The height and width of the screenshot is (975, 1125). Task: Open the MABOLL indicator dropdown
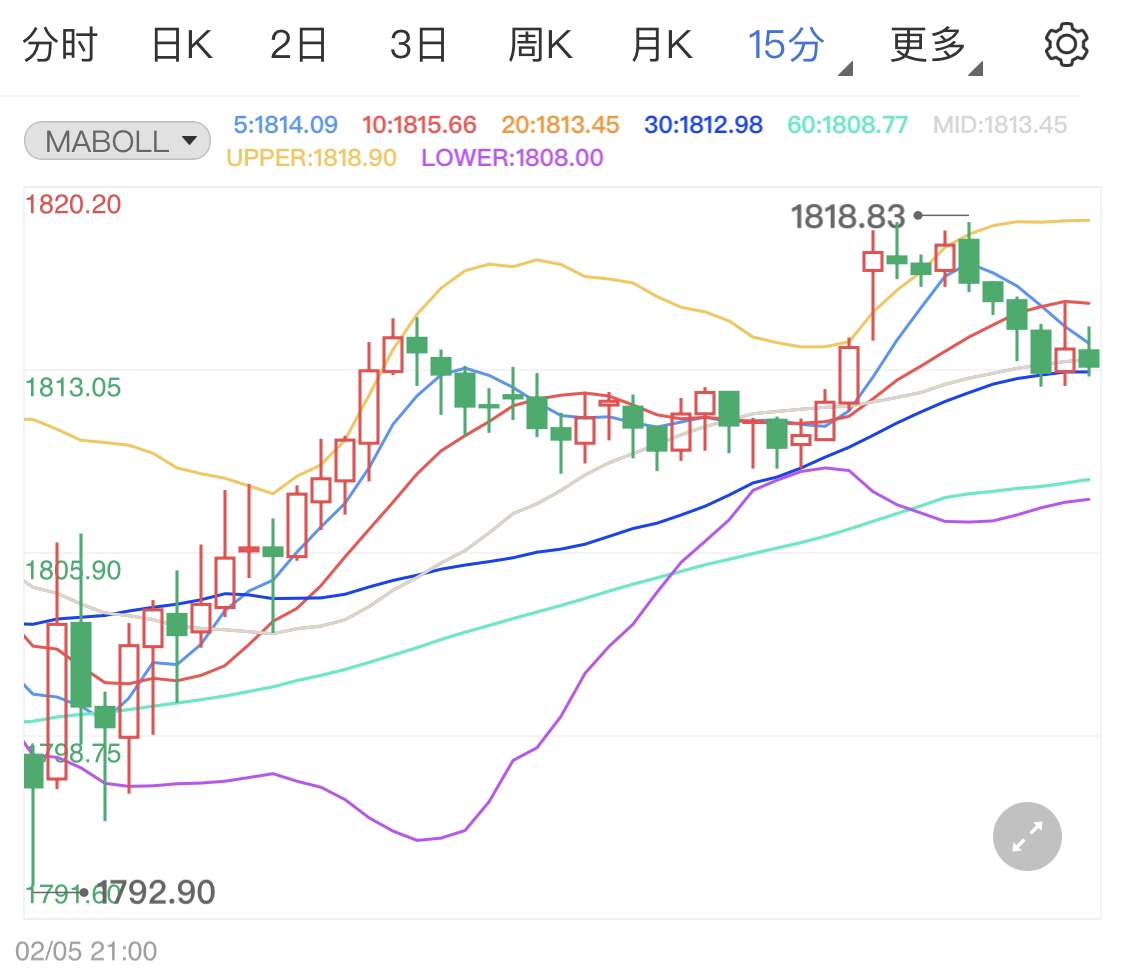coord(117,141)
